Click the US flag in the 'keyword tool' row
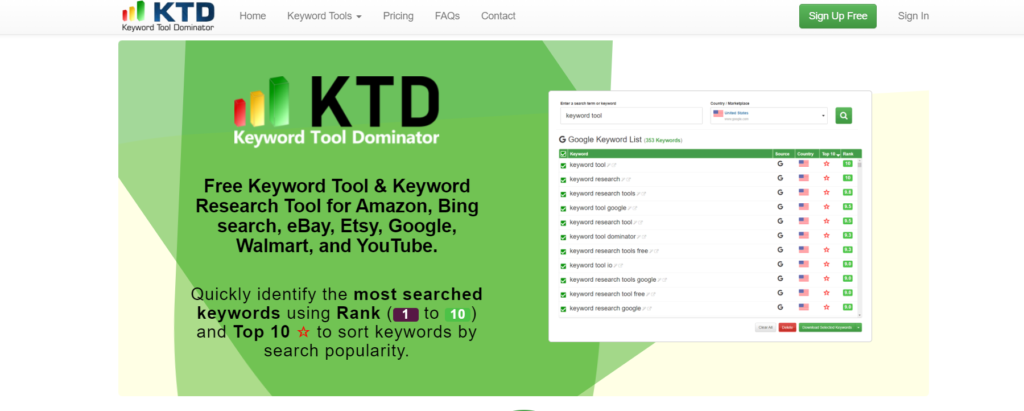The height and width of the screenshot is (411, 1024). [803, 164]
